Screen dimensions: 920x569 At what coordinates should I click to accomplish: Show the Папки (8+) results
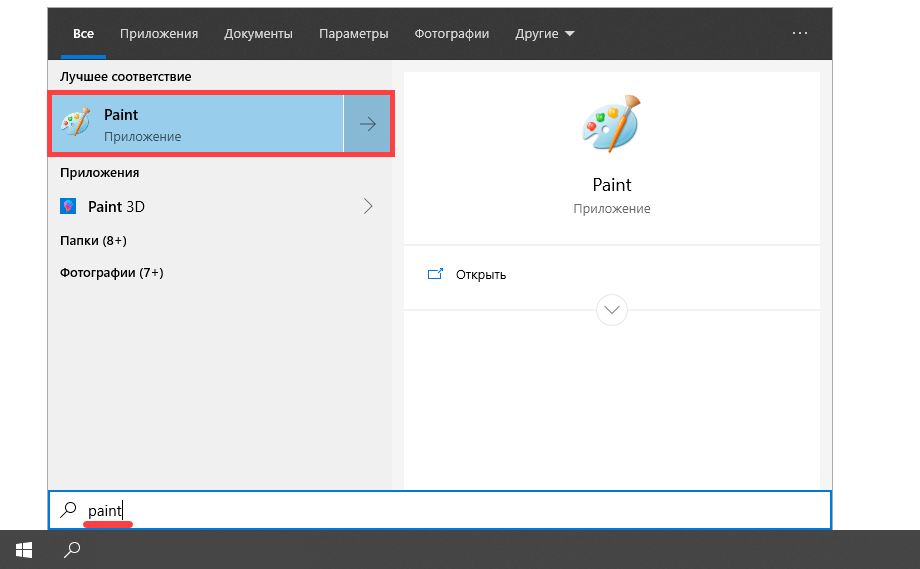pos(93,240)
